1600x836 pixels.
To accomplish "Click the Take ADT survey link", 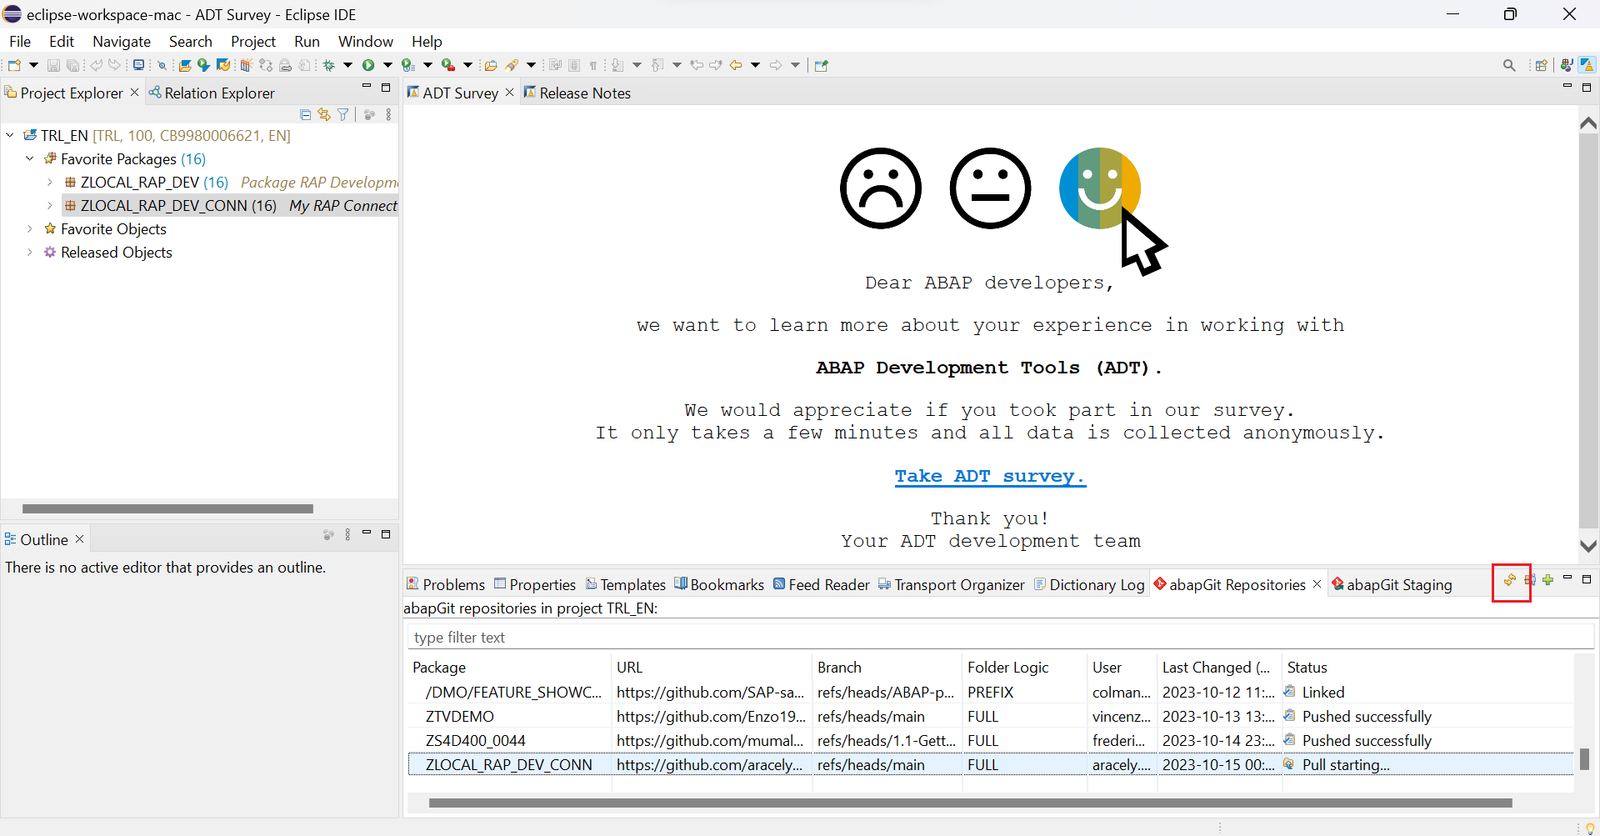I will tap(990, 476).
